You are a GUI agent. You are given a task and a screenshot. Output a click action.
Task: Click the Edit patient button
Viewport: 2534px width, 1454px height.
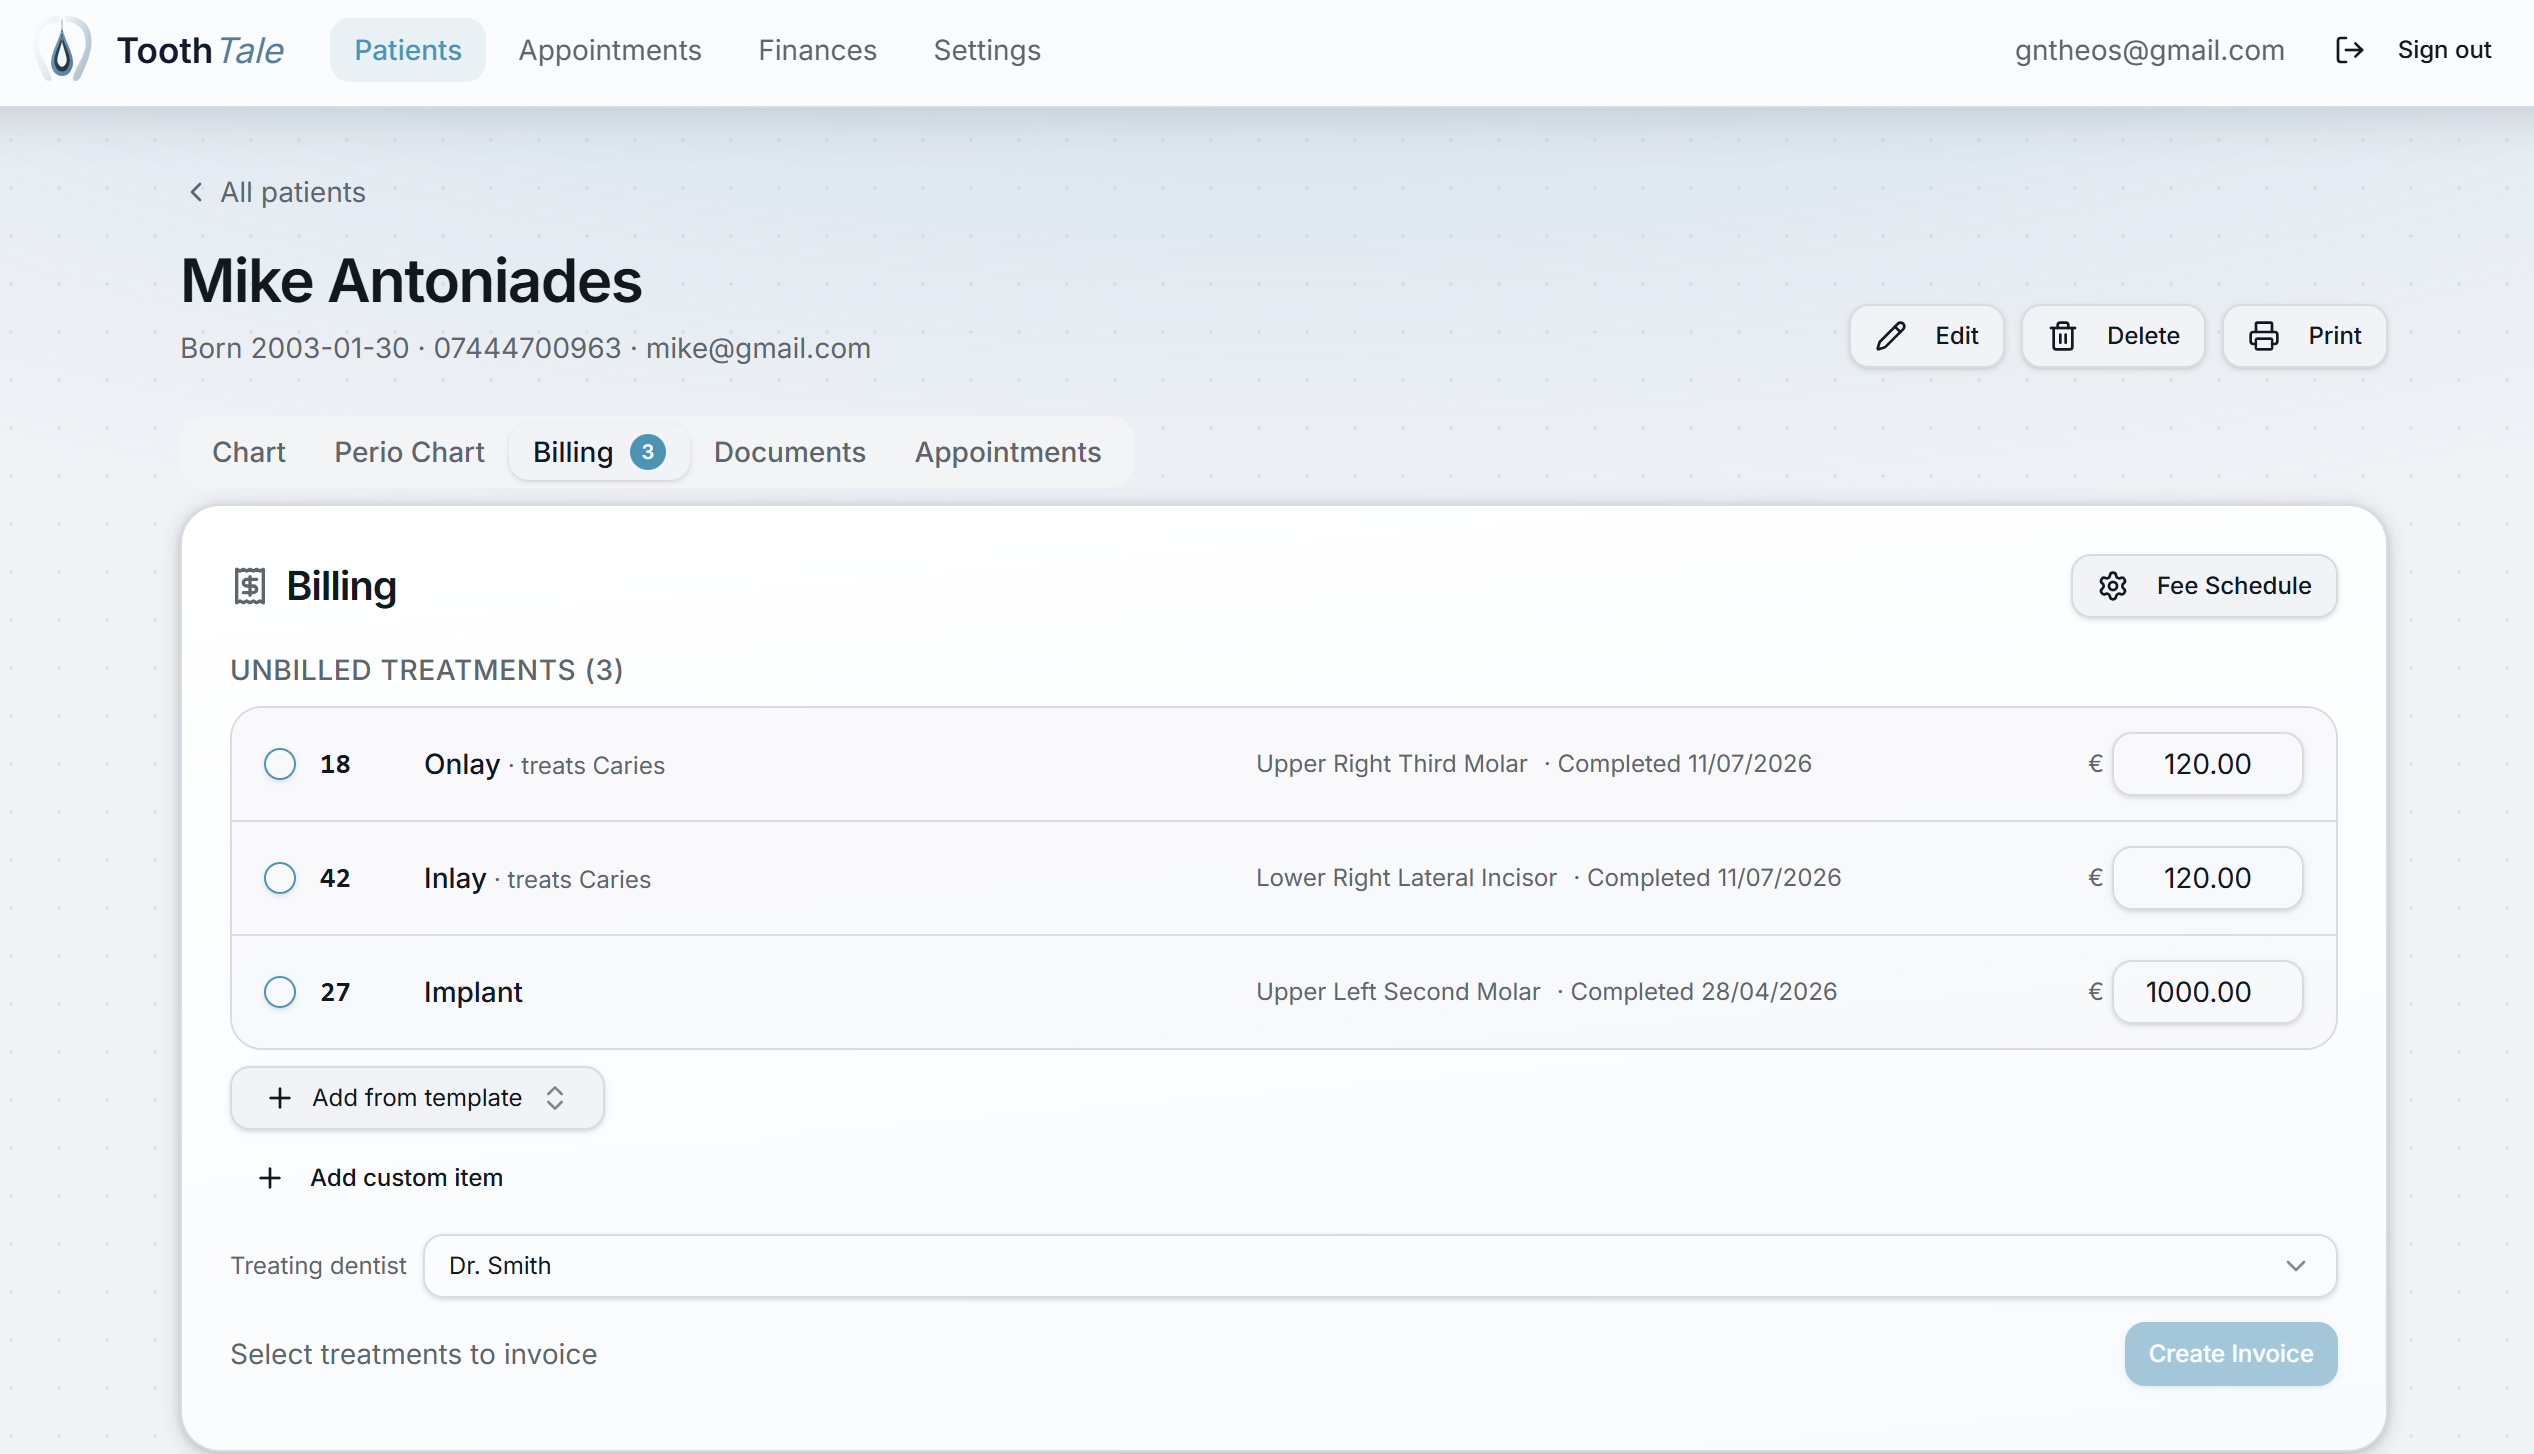pyautogui.click(x=1927, y=336)
